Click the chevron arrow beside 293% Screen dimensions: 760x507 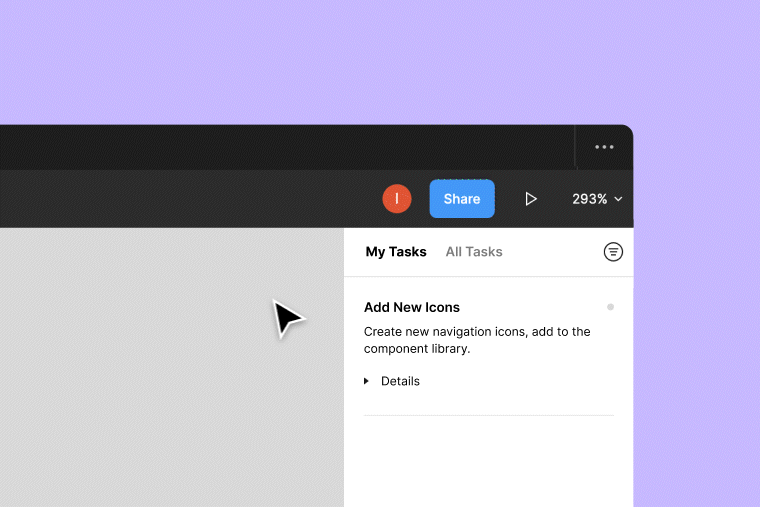[x=618, y=199]
